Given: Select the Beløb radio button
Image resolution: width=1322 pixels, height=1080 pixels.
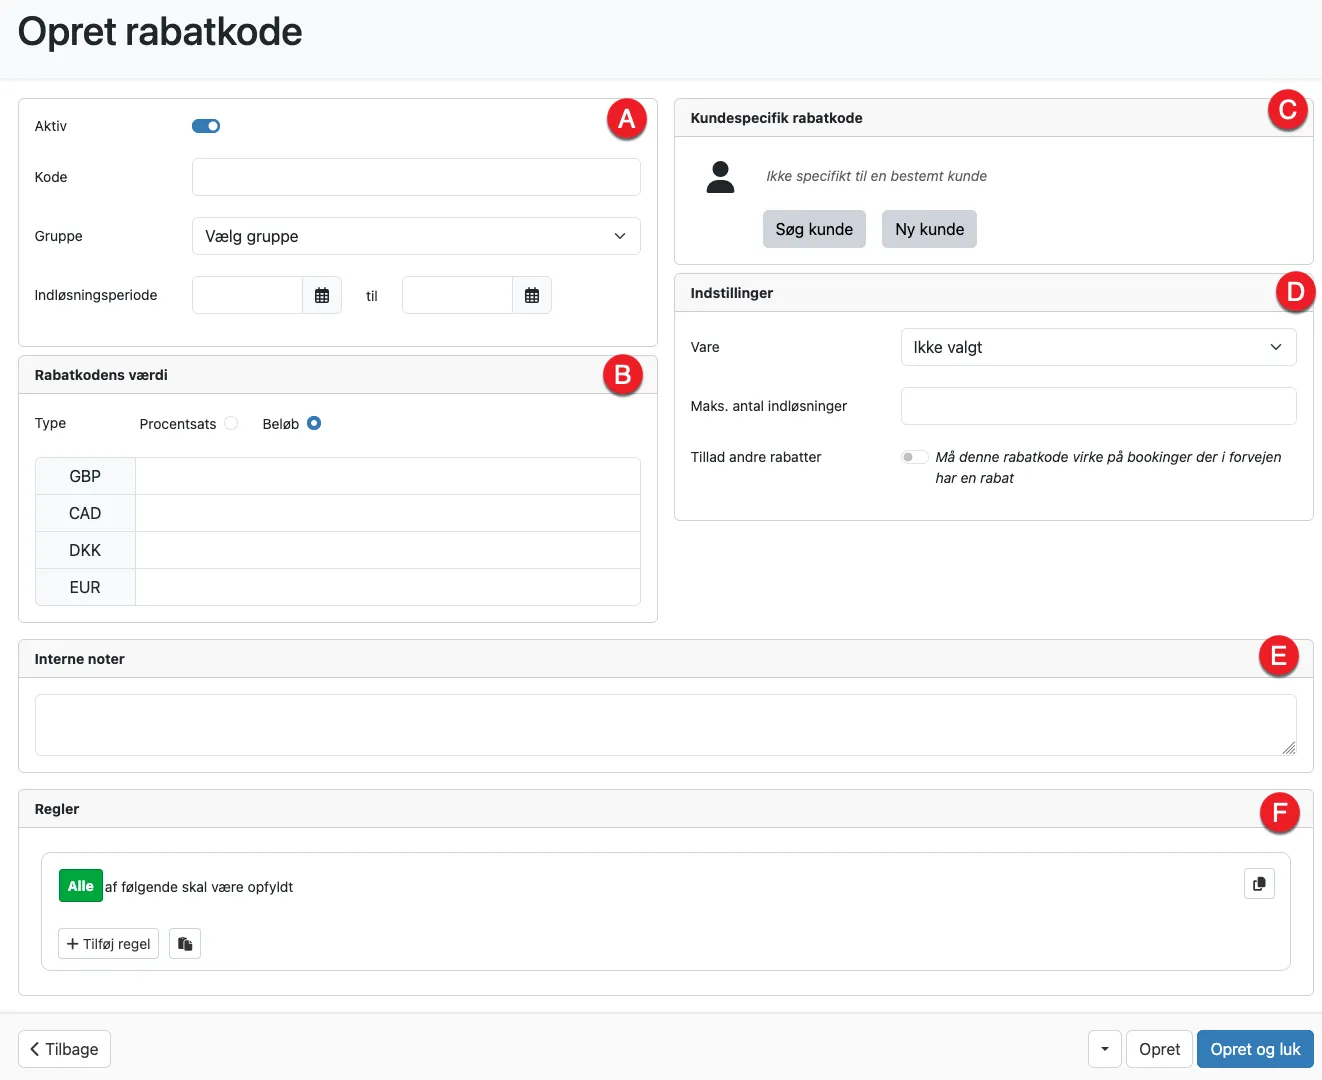Looking at the screenshot, I should click(x=313, y=423).
